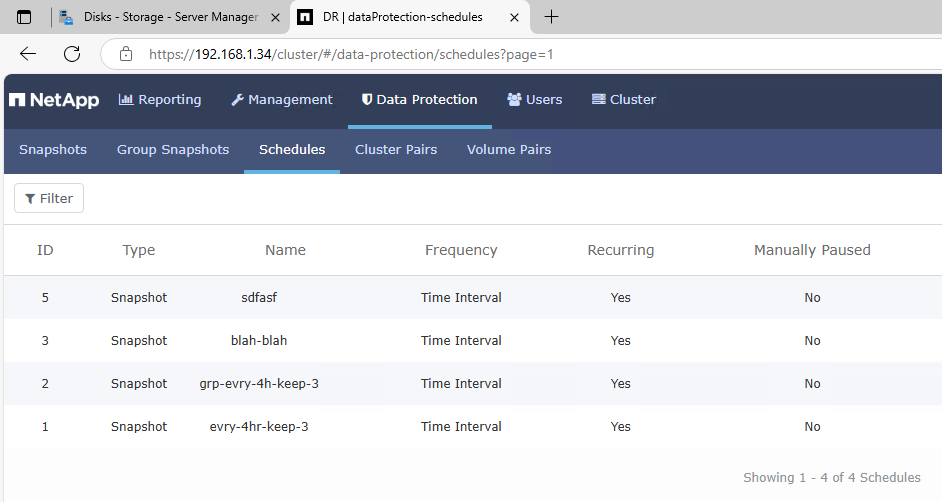Open the Users menu
Viewport: 942px width, 502px height.
535,100
